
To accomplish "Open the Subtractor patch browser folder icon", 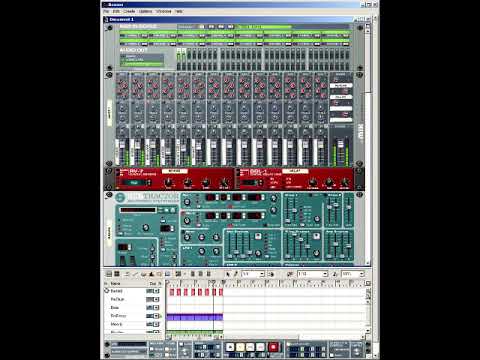I will pyautogui.click(x=166, y=210).
